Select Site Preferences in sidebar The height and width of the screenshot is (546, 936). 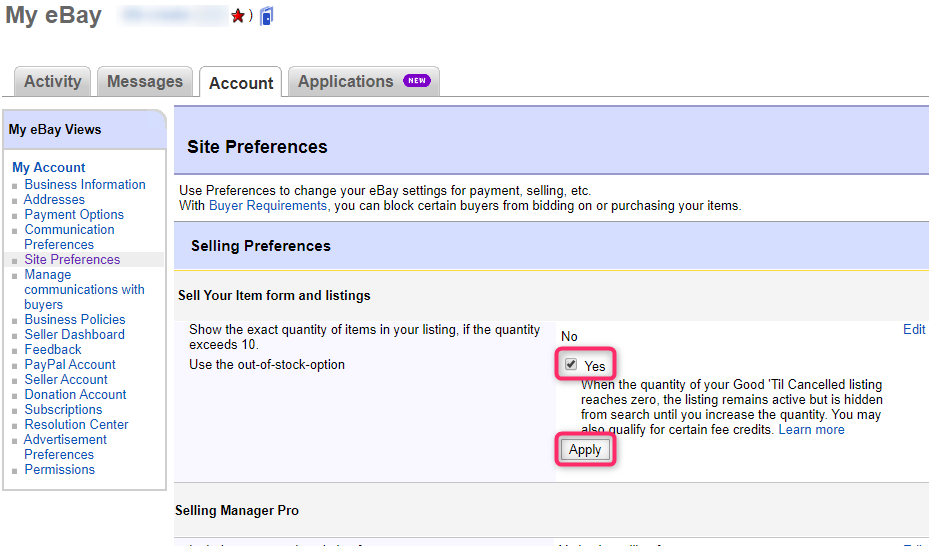tap(72, 260)
